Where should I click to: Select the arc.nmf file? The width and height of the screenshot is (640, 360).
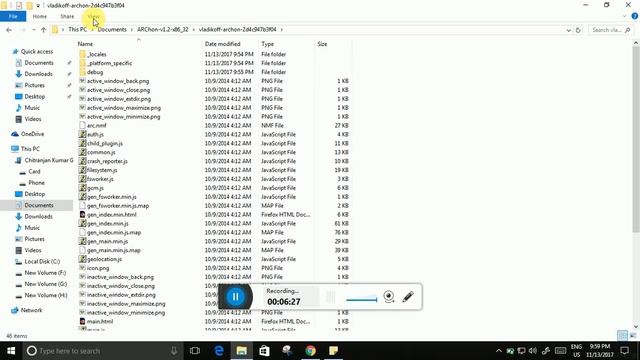(96, 126)
